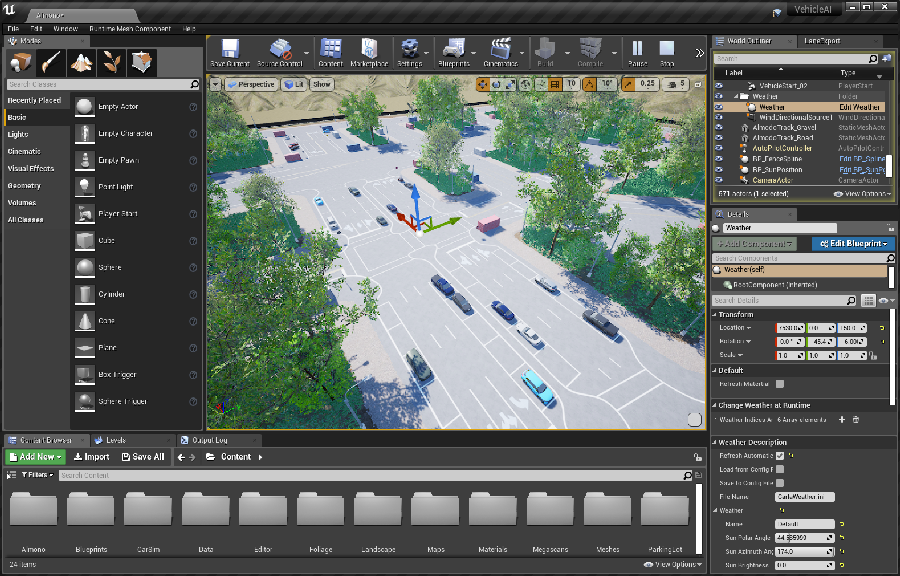Switch to the Output Log tab
900x576 pixels.
click(x=208, y=440)
